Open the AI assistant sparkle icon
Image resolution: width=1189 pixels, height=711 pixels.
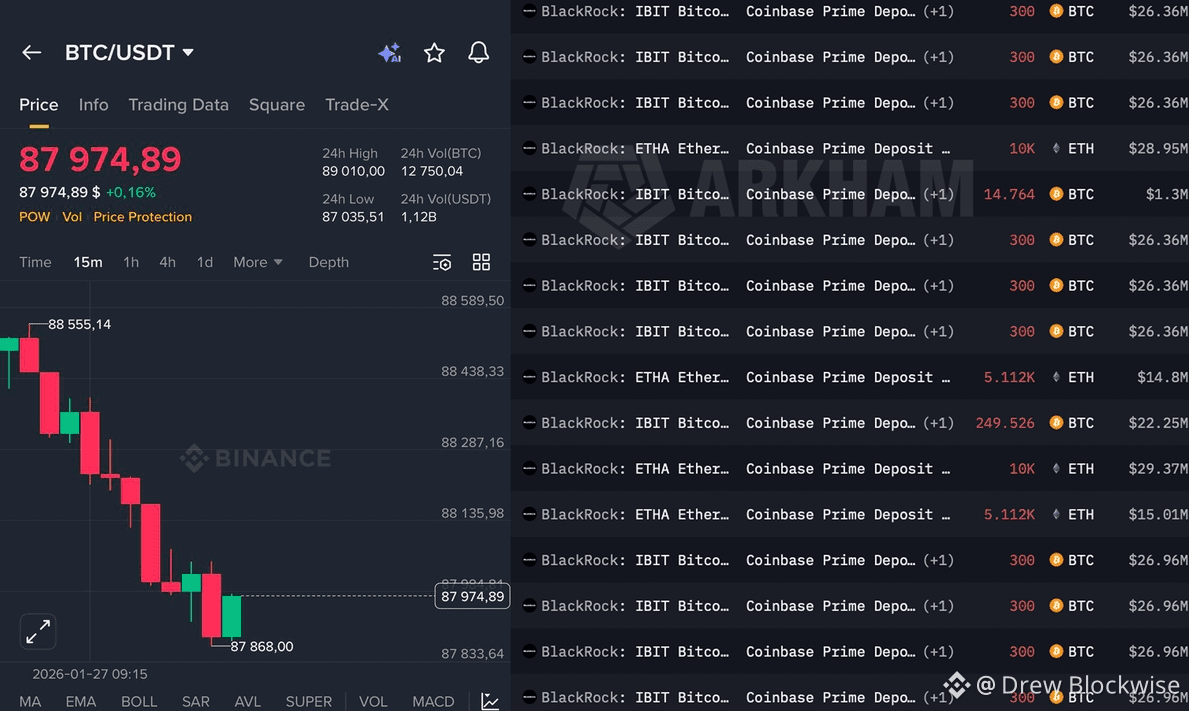tap(390, 52)
